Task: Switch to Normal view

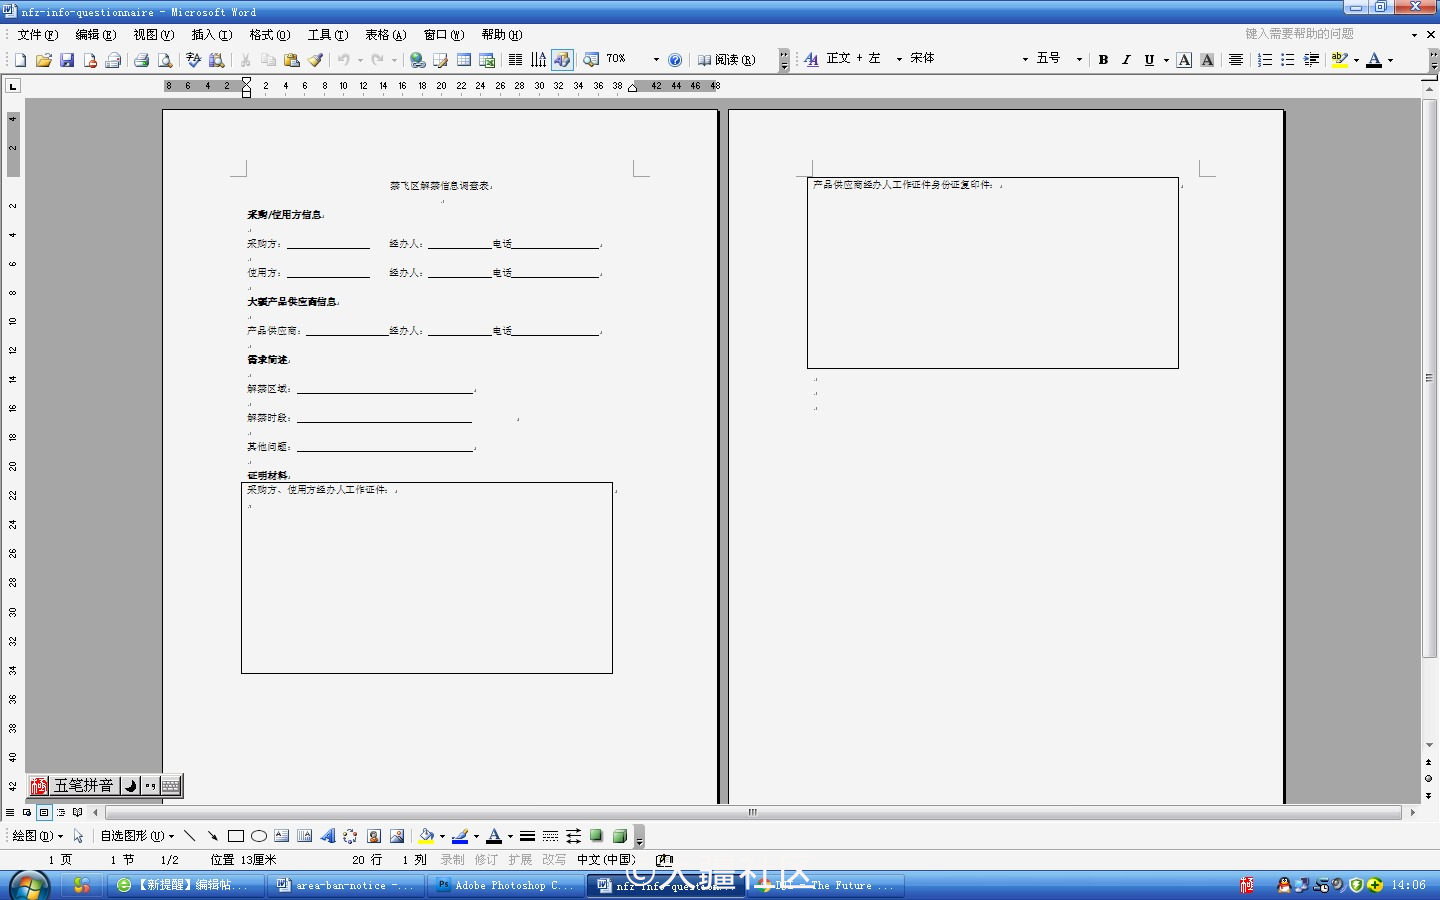Action: click(x=10, y=813)
